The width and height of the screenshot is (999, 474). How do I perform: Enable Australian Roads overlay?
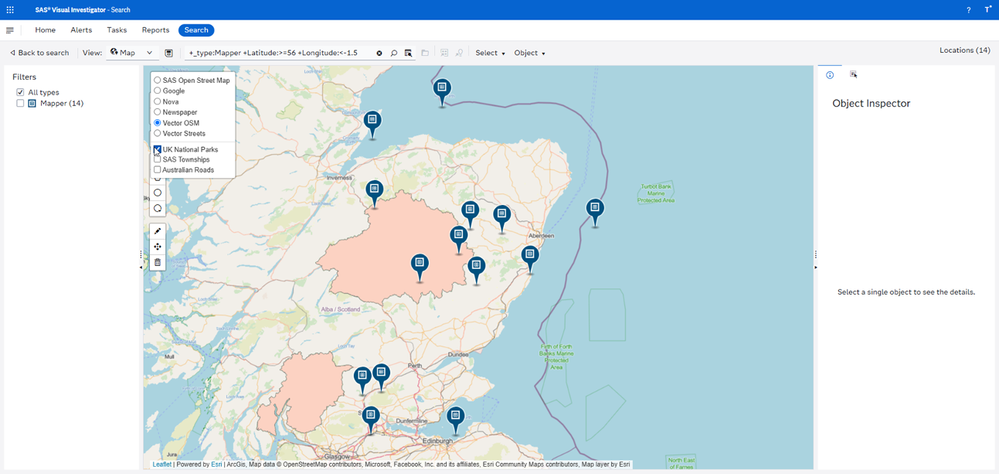tap(157, 170)
